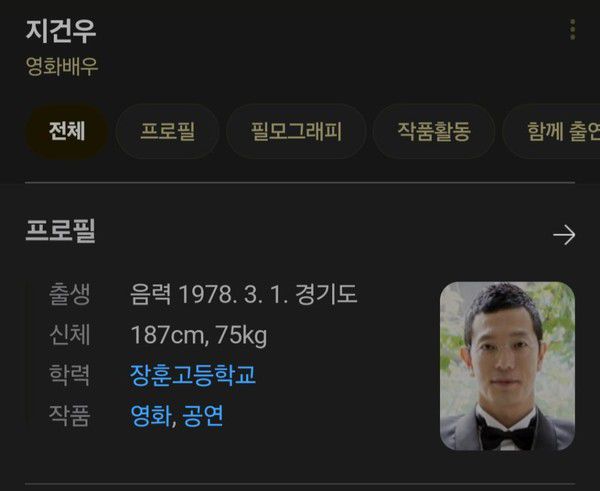Click the 출생 field label

click(x=70, y=294)
